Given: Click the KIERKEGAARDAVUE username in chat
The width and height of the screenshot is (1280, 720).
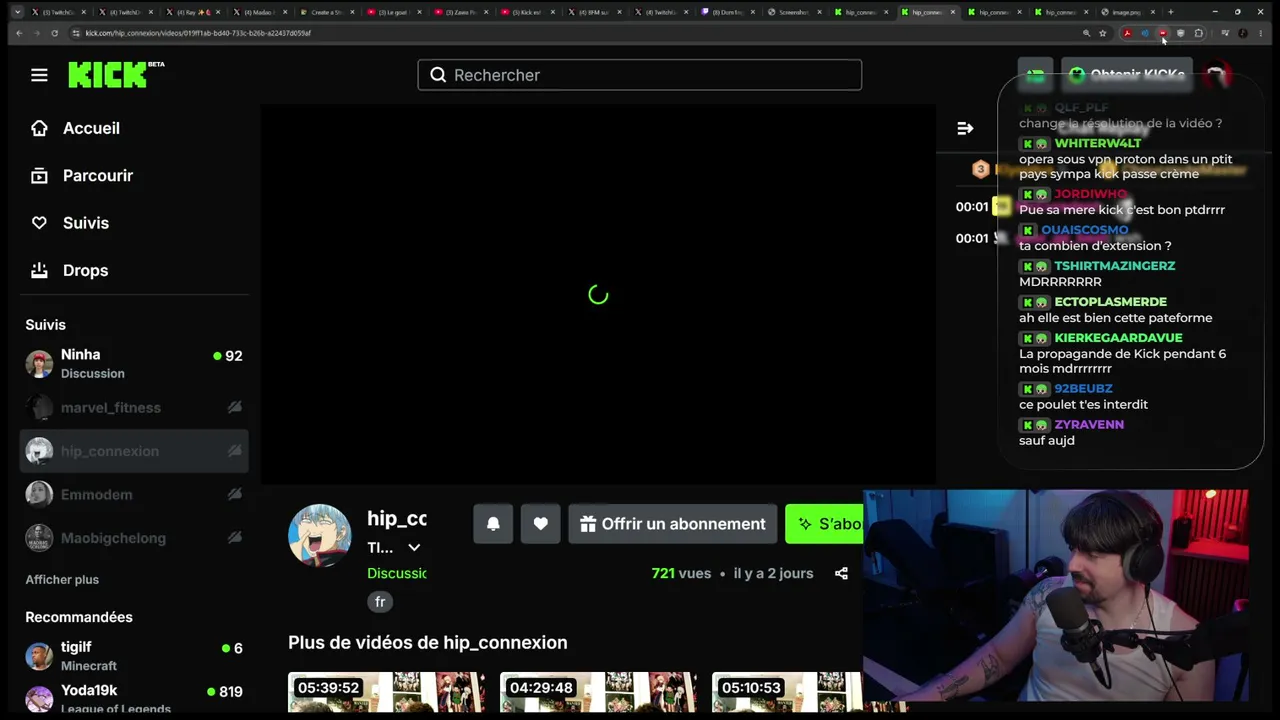Looking at the screenshot, I should pos(1118,338).
